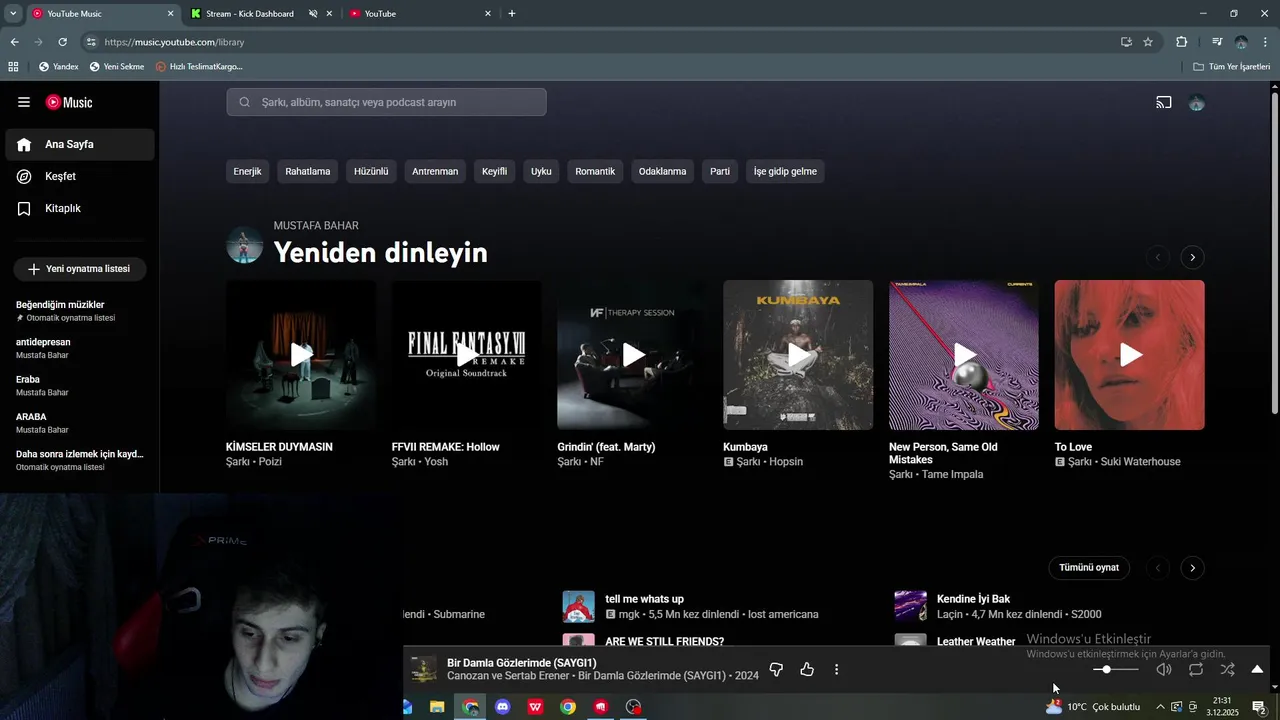Open a new browser tab

pos(512,14)
